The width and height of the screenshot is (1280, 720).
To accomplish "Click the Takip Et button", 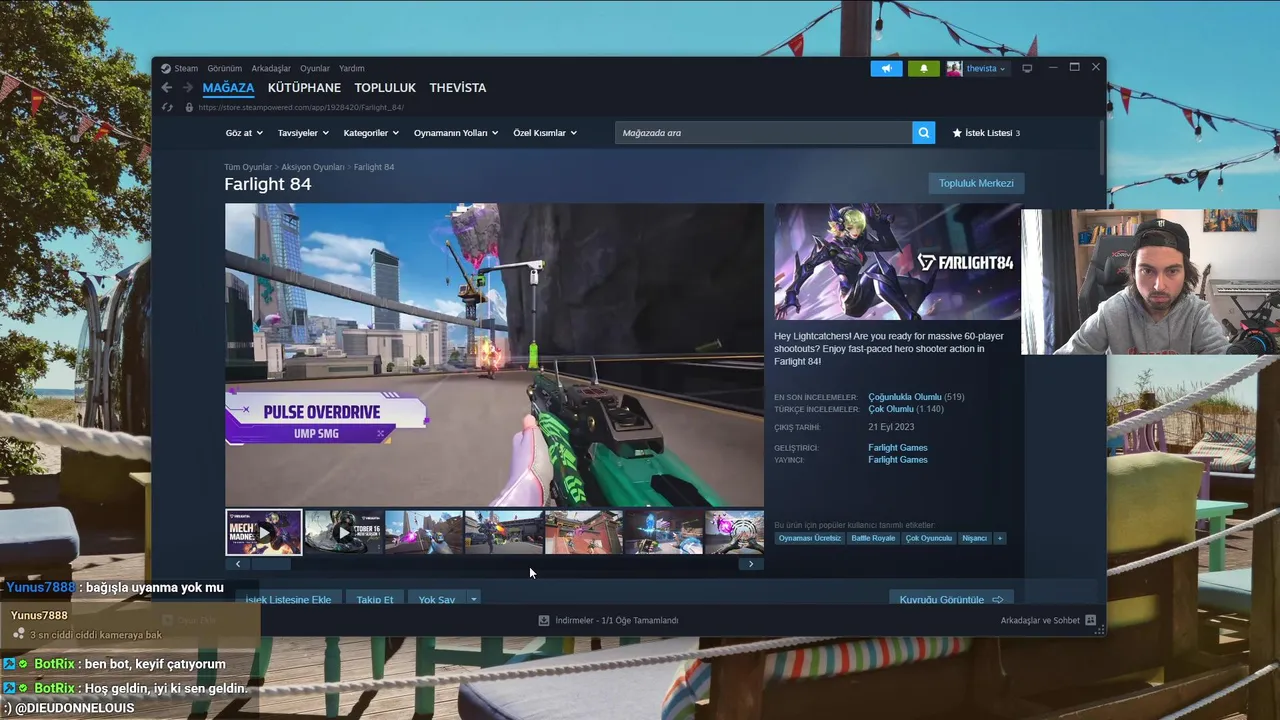I will 375,599.
